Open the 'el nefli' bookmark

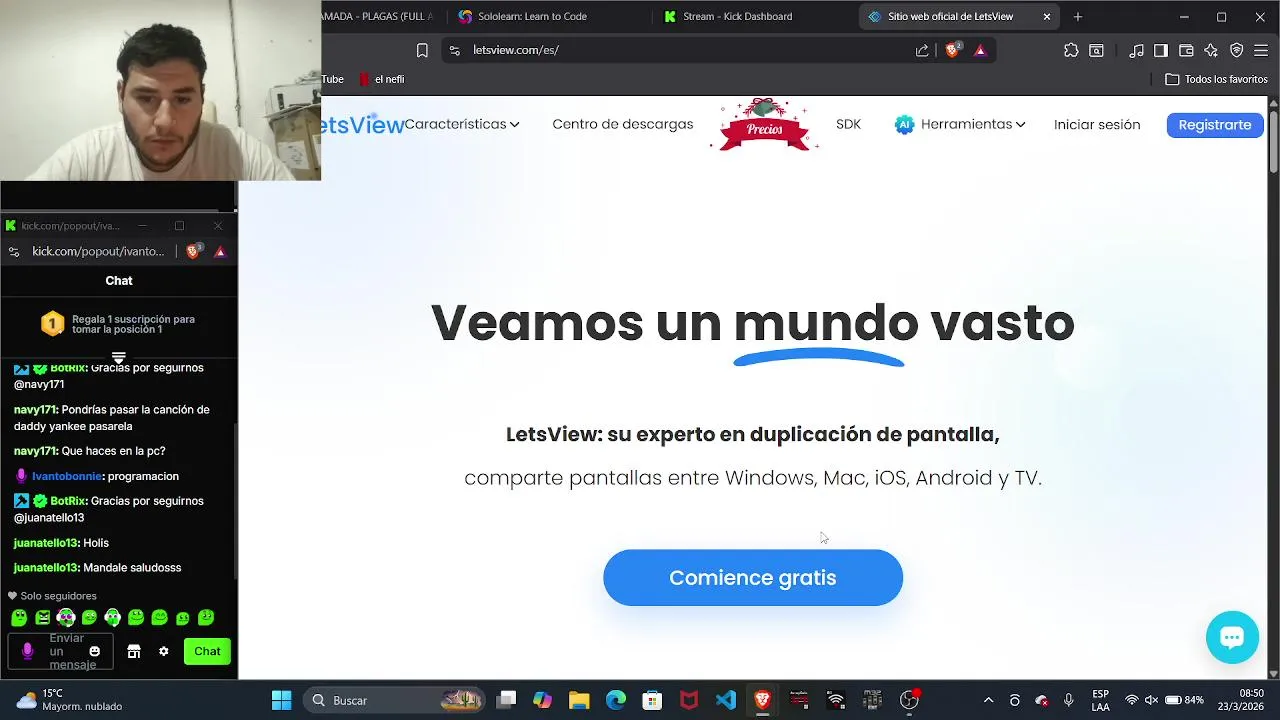coord(382,79)
